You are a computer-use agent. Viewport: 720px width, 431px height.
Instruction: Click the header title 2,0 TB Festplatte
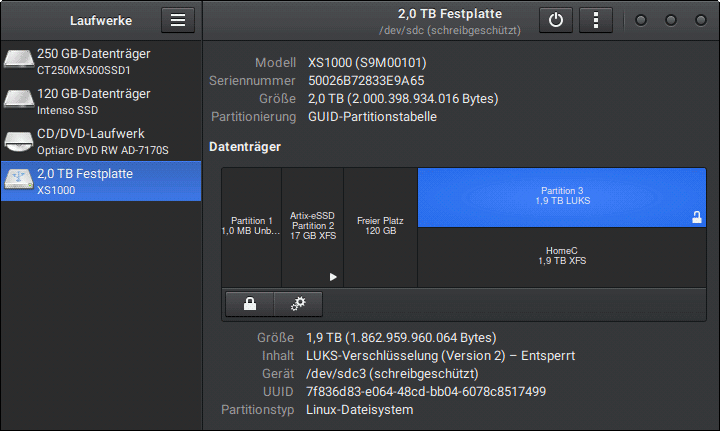click(x=450, y=14)
